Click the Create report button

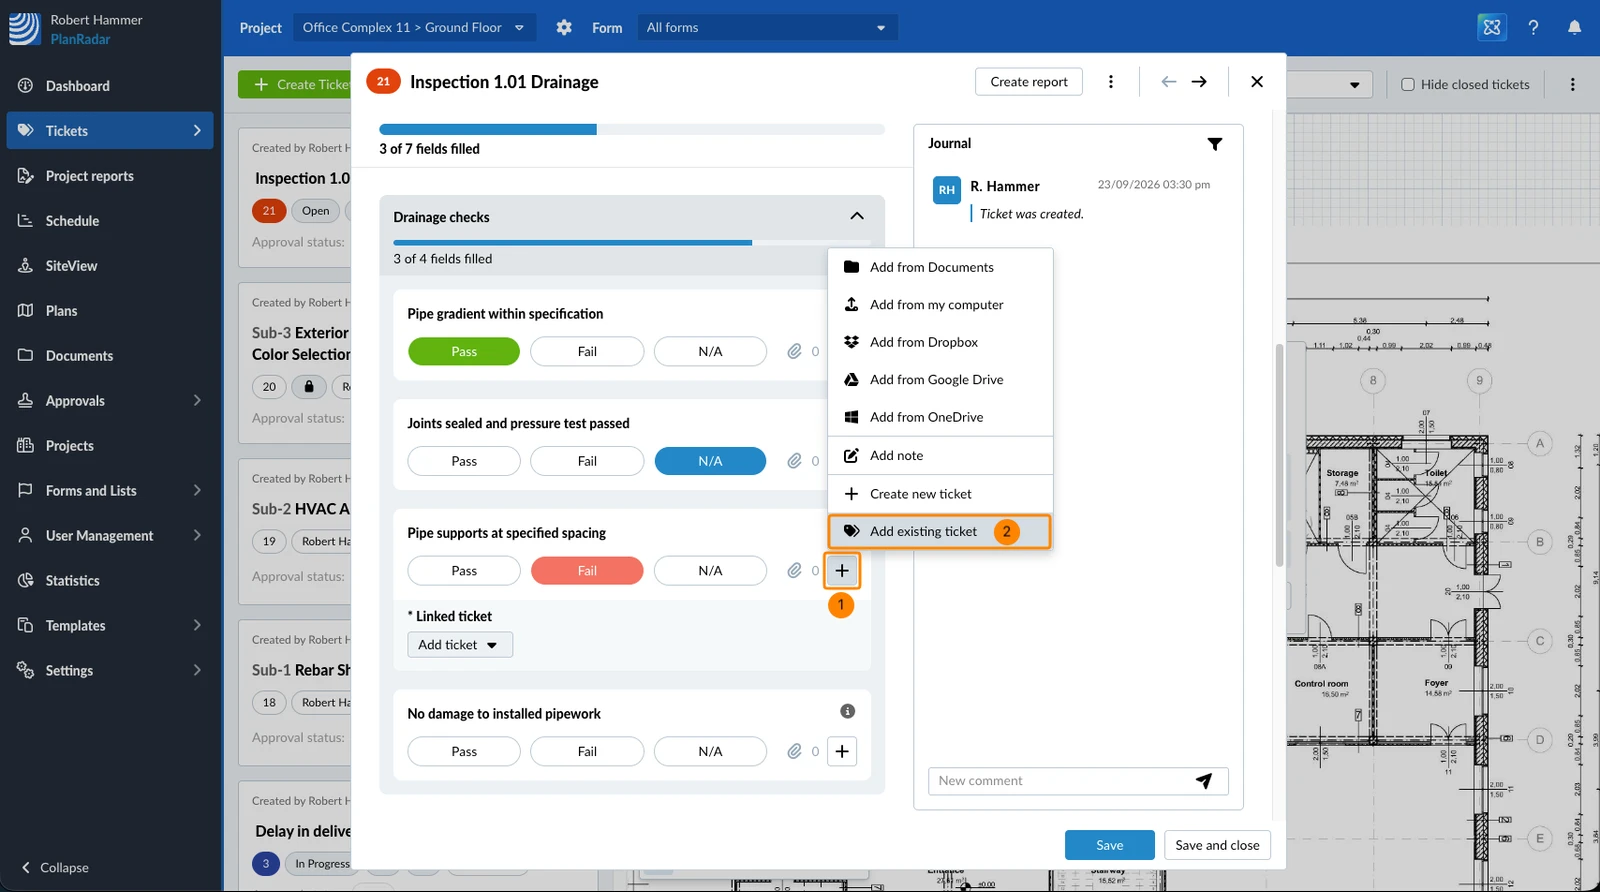[1029, 82]
